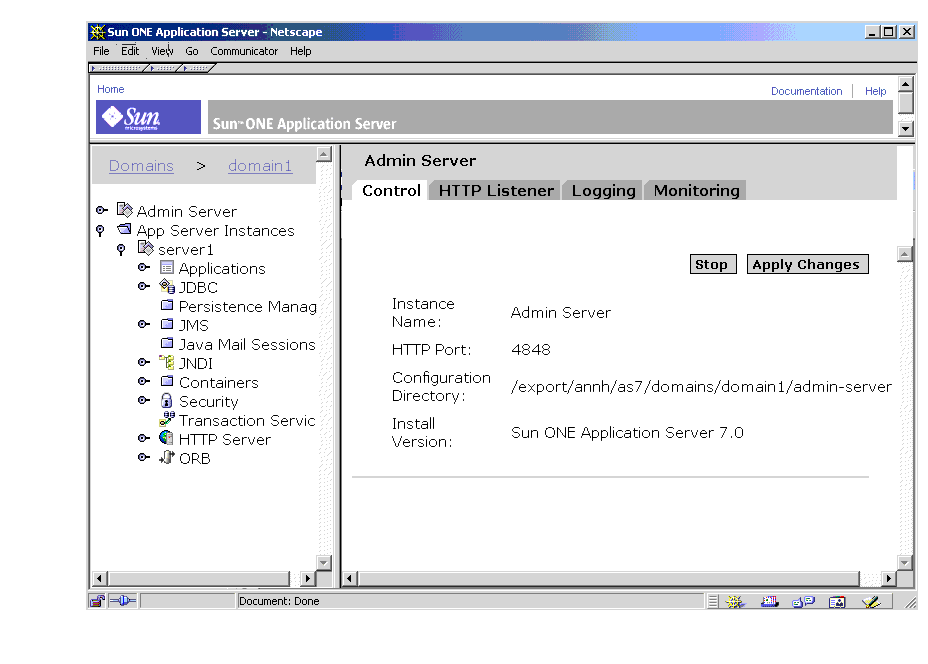
Task: Select the Java Mail Sessions tree label
Action: pos(247,344)
